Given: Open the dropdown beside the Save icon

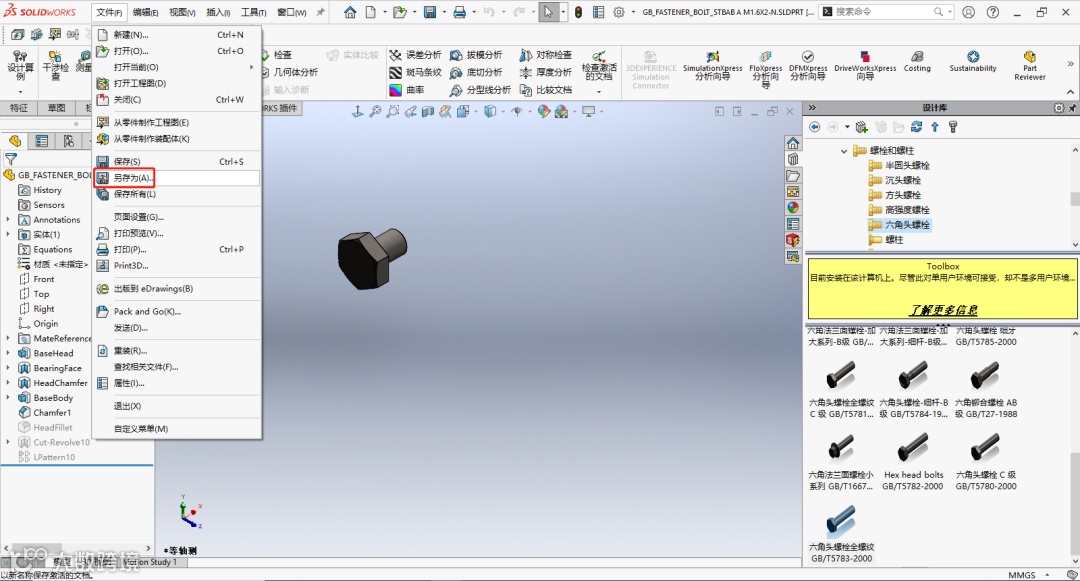Looking at the screenshot, I should [x=444, y=12].
